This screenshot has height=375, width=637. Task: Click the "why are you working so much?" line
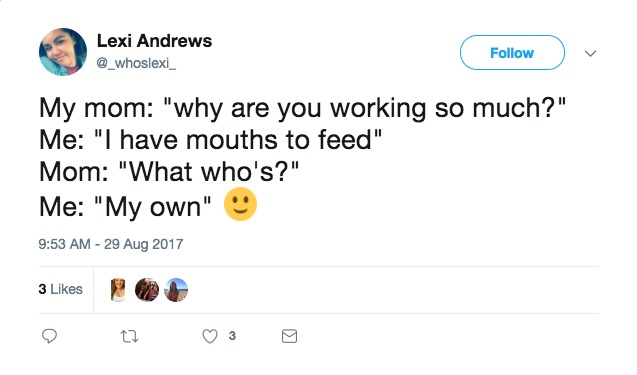pos(302,109)
